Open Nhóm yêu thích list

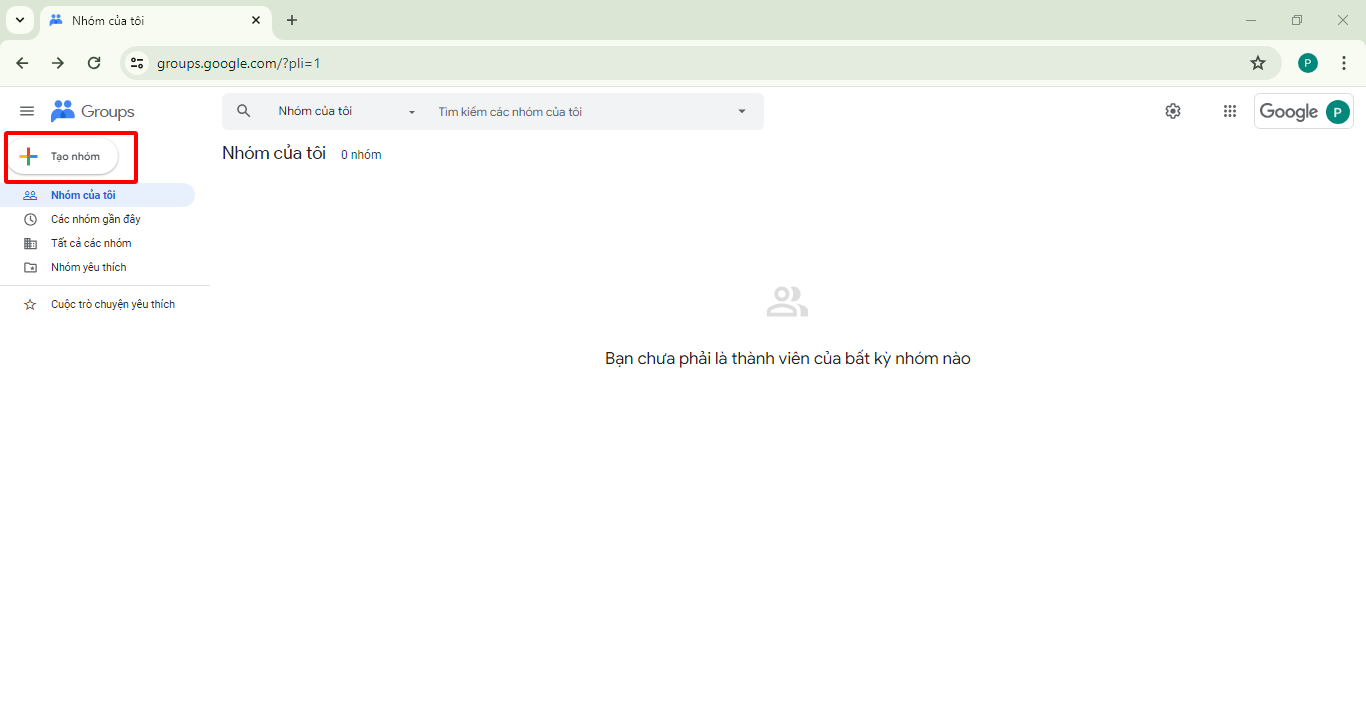tap(88, 267)
